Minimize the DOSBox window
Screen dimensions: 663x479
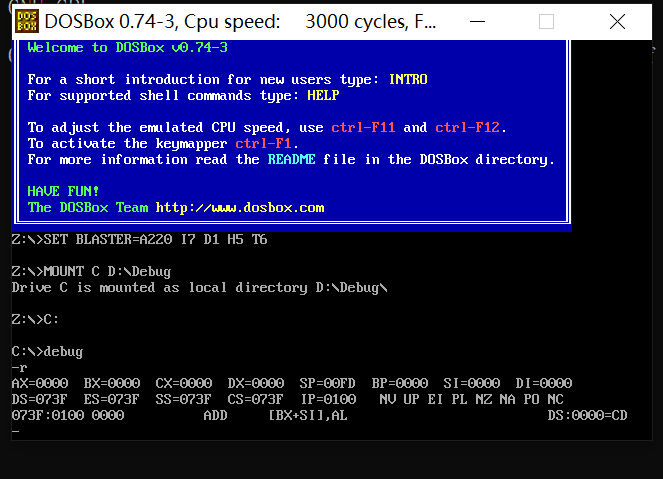[x=477, y=22]
